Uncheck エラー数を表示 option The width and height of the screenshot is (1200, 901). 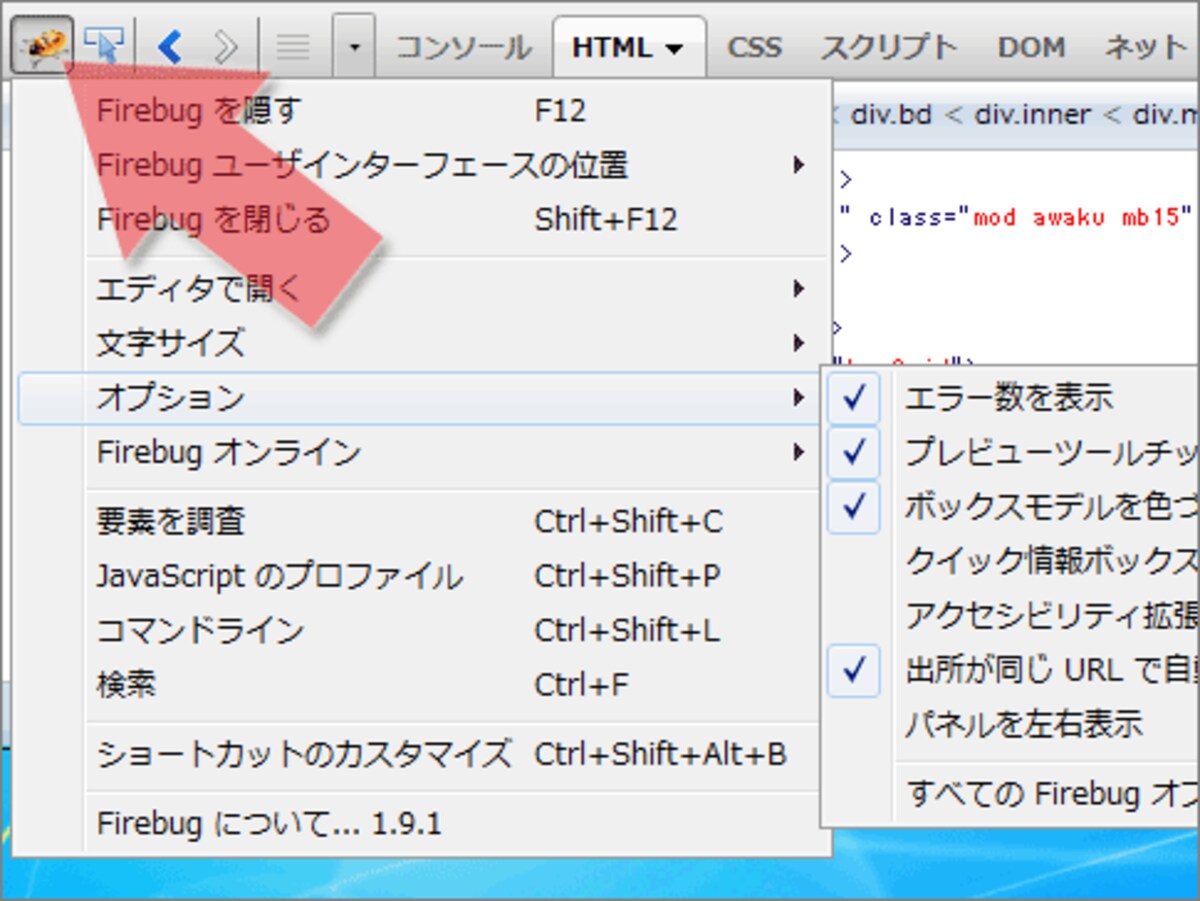(x=1012, y=398)
